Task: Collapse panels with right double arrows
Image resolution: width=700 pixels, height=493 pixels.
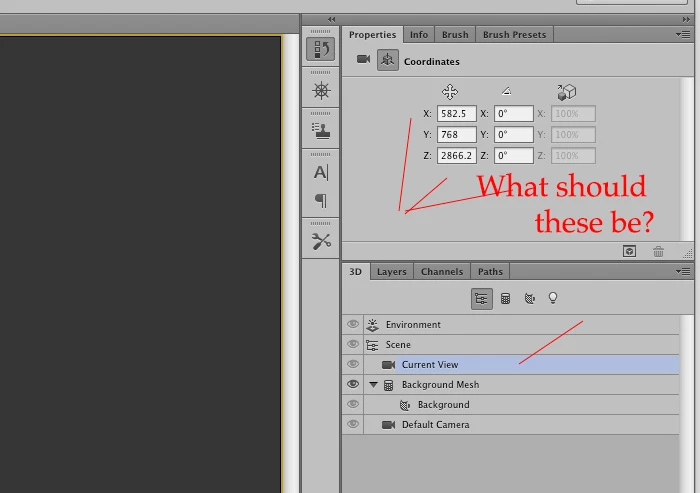Action: pyautogui.click(x=686, y=19)
